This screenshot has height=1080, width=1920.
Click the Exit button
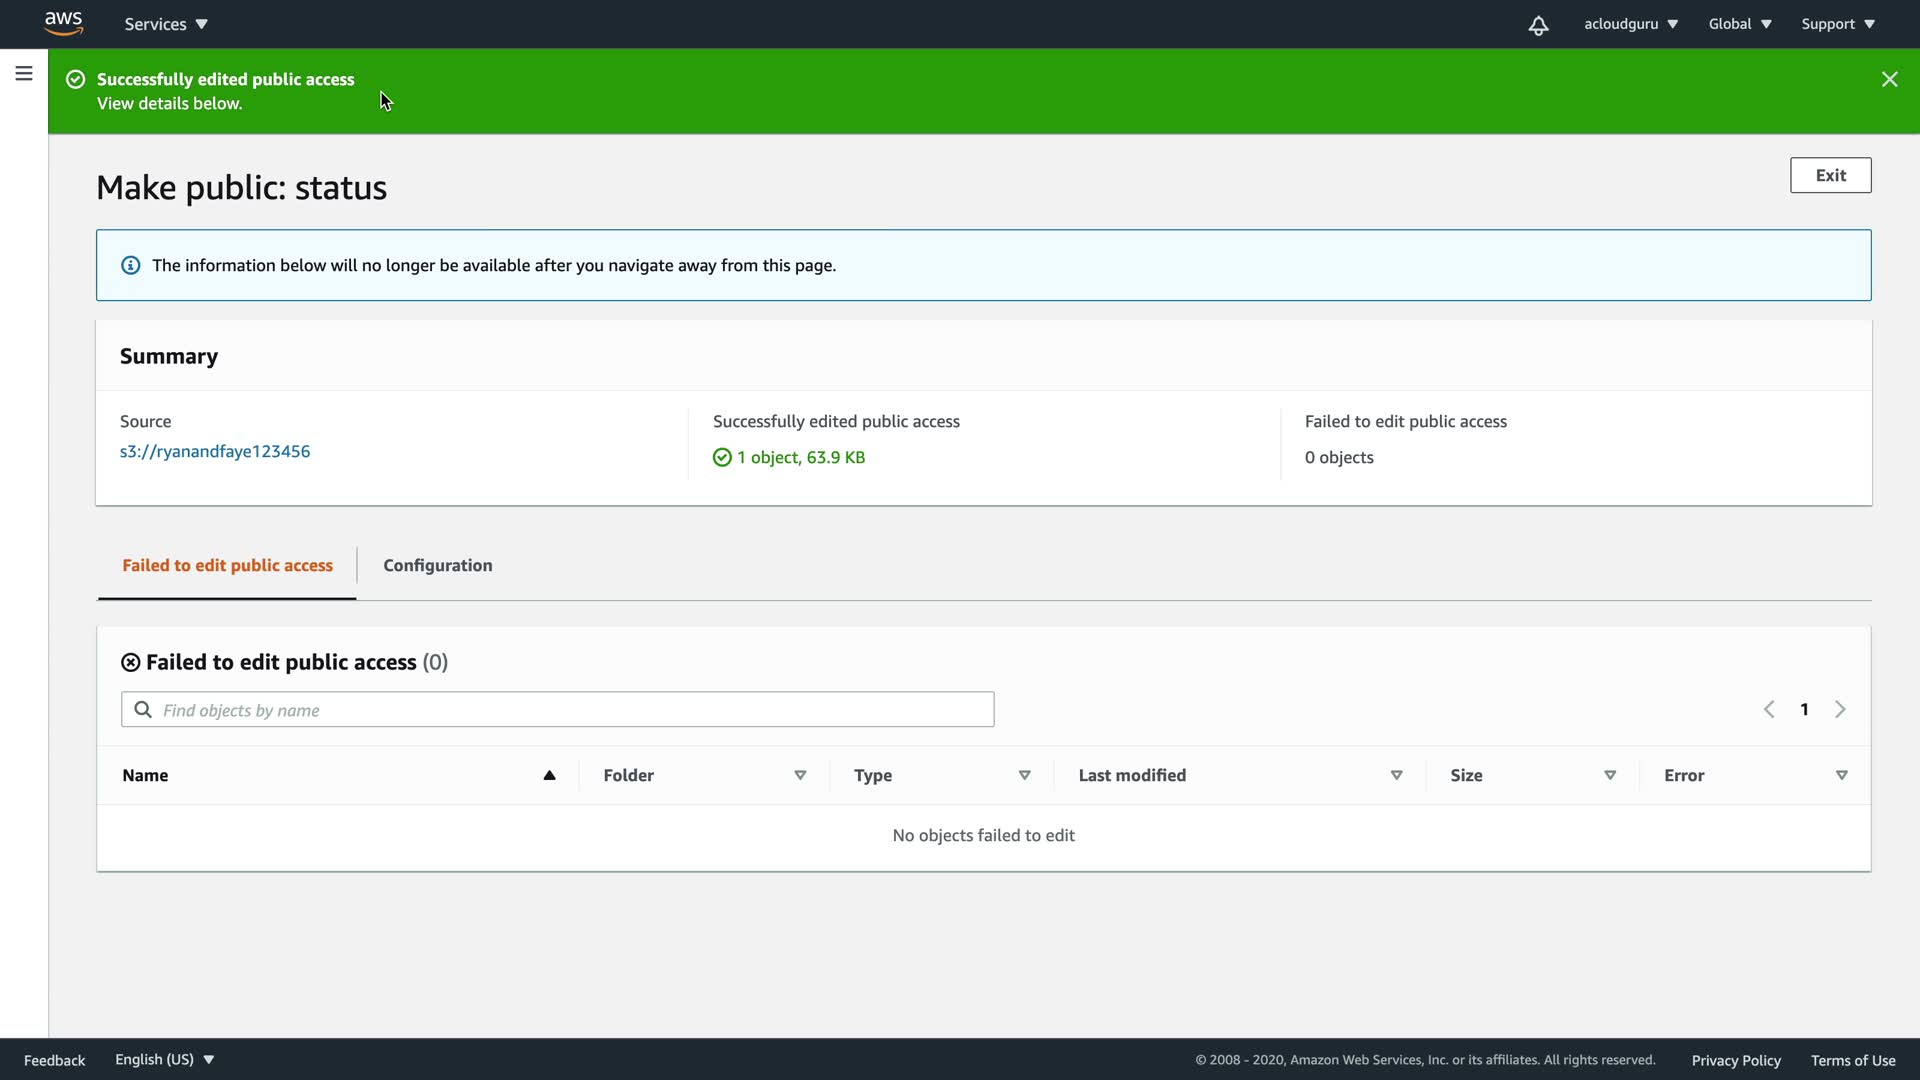(x=1830, y=175)
